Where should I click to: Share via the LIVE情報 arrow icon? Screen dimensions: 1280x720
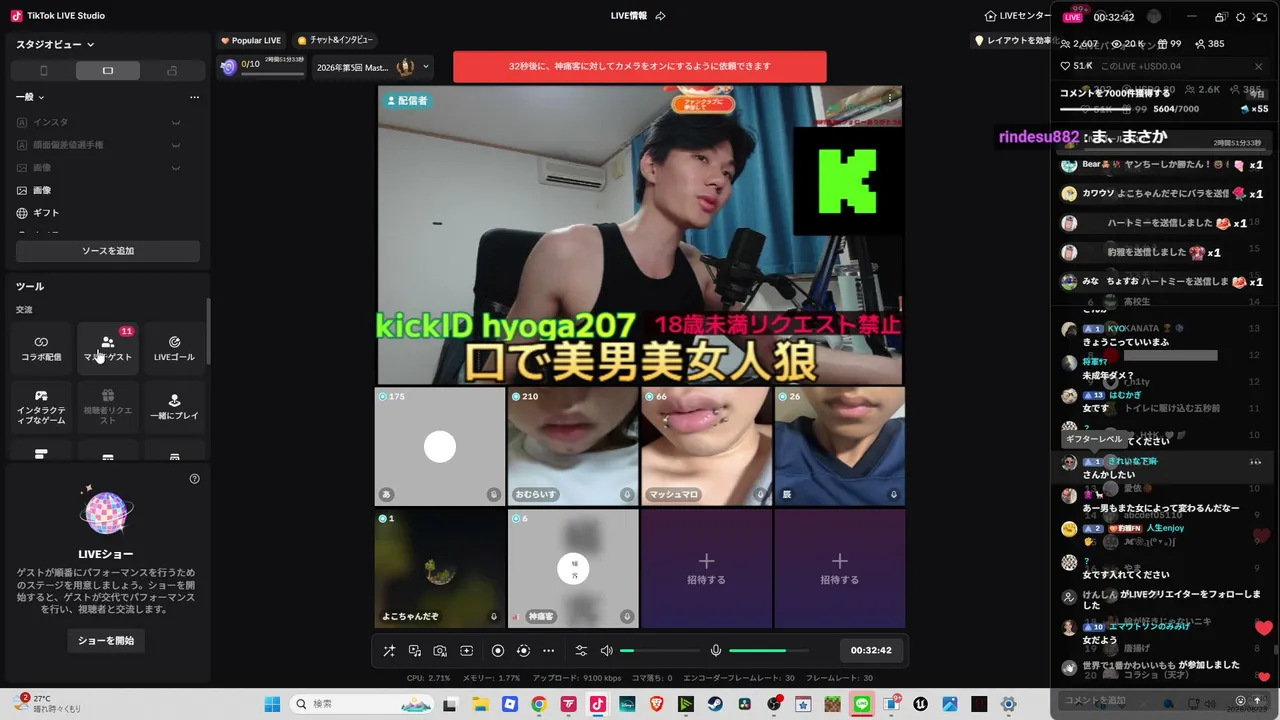(660, 16)
